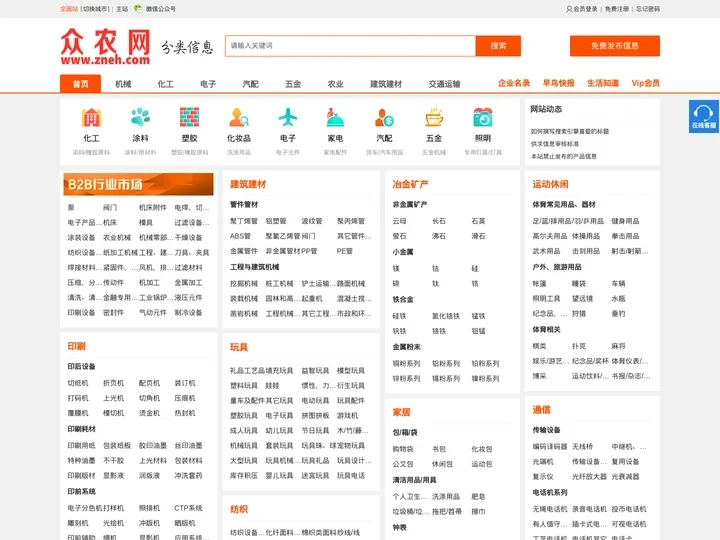Open the 企业名录 link
720x540 pixels.
(x=514, y=83)
